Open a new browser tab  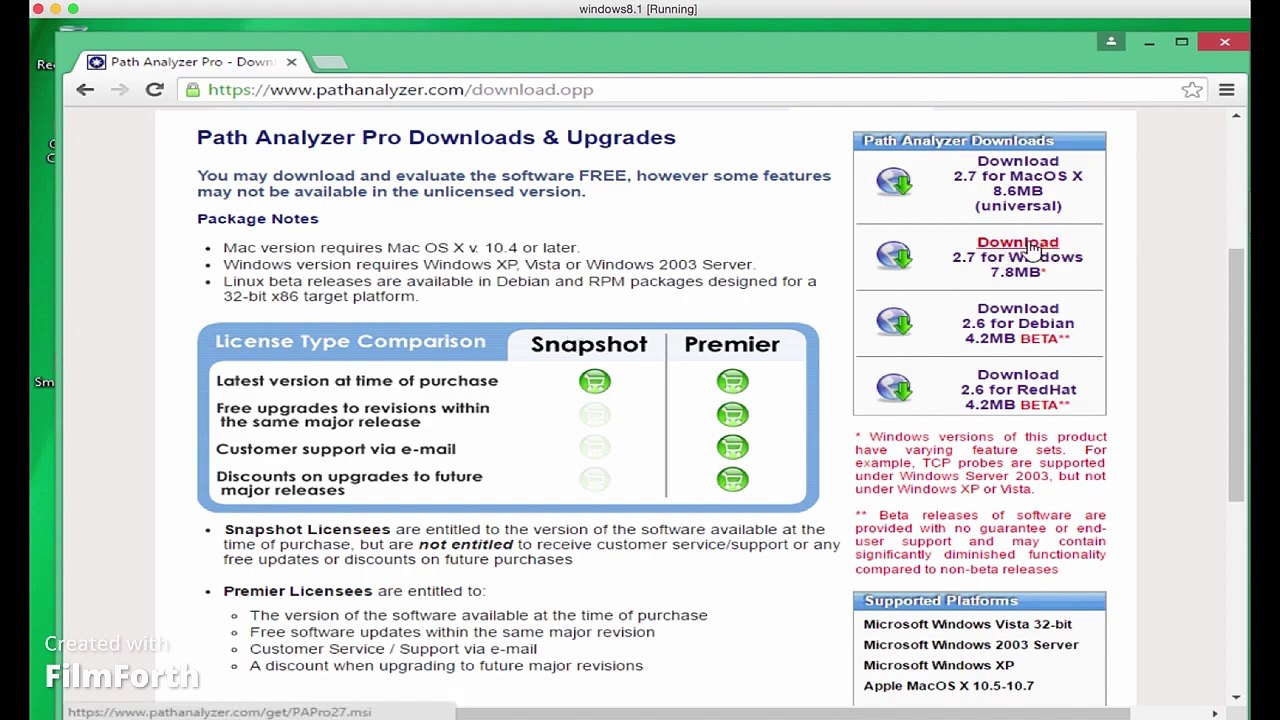(328, 62)
